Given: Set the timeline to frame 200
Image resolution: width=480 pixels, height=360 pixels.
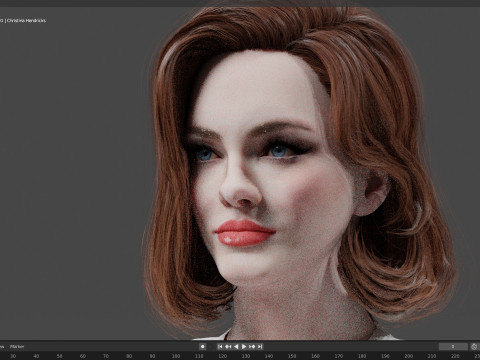Looking at the screenshot, I should pos(409,356).
